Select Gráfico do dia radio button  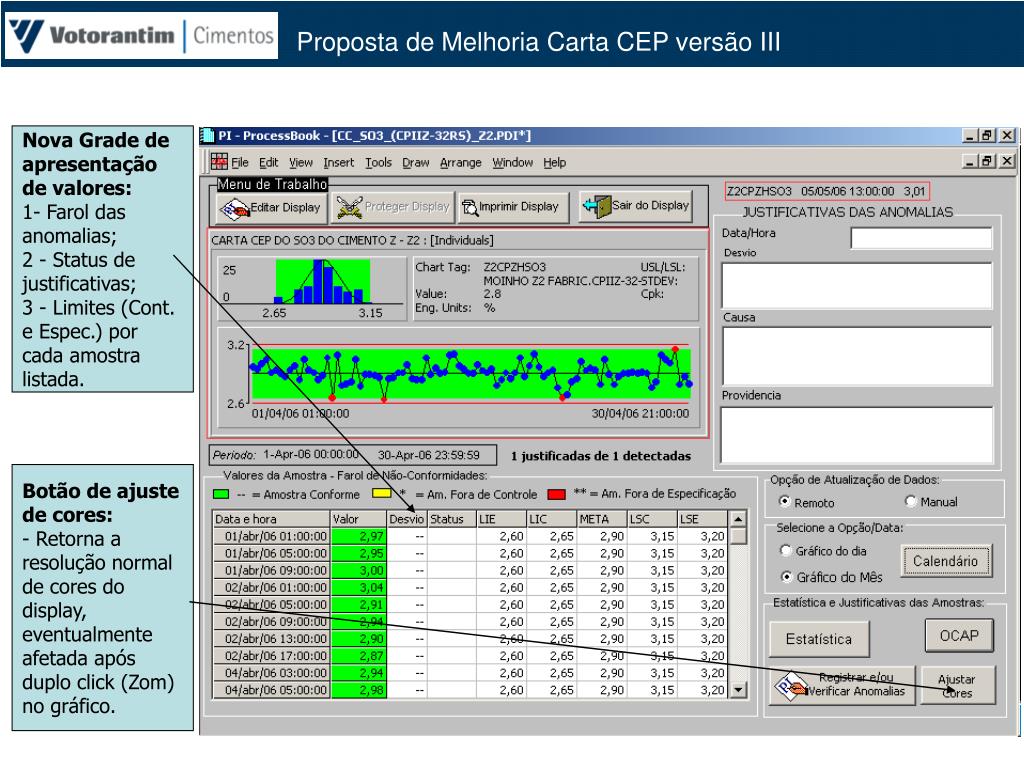pyautogui.click(x=786, y=551)
